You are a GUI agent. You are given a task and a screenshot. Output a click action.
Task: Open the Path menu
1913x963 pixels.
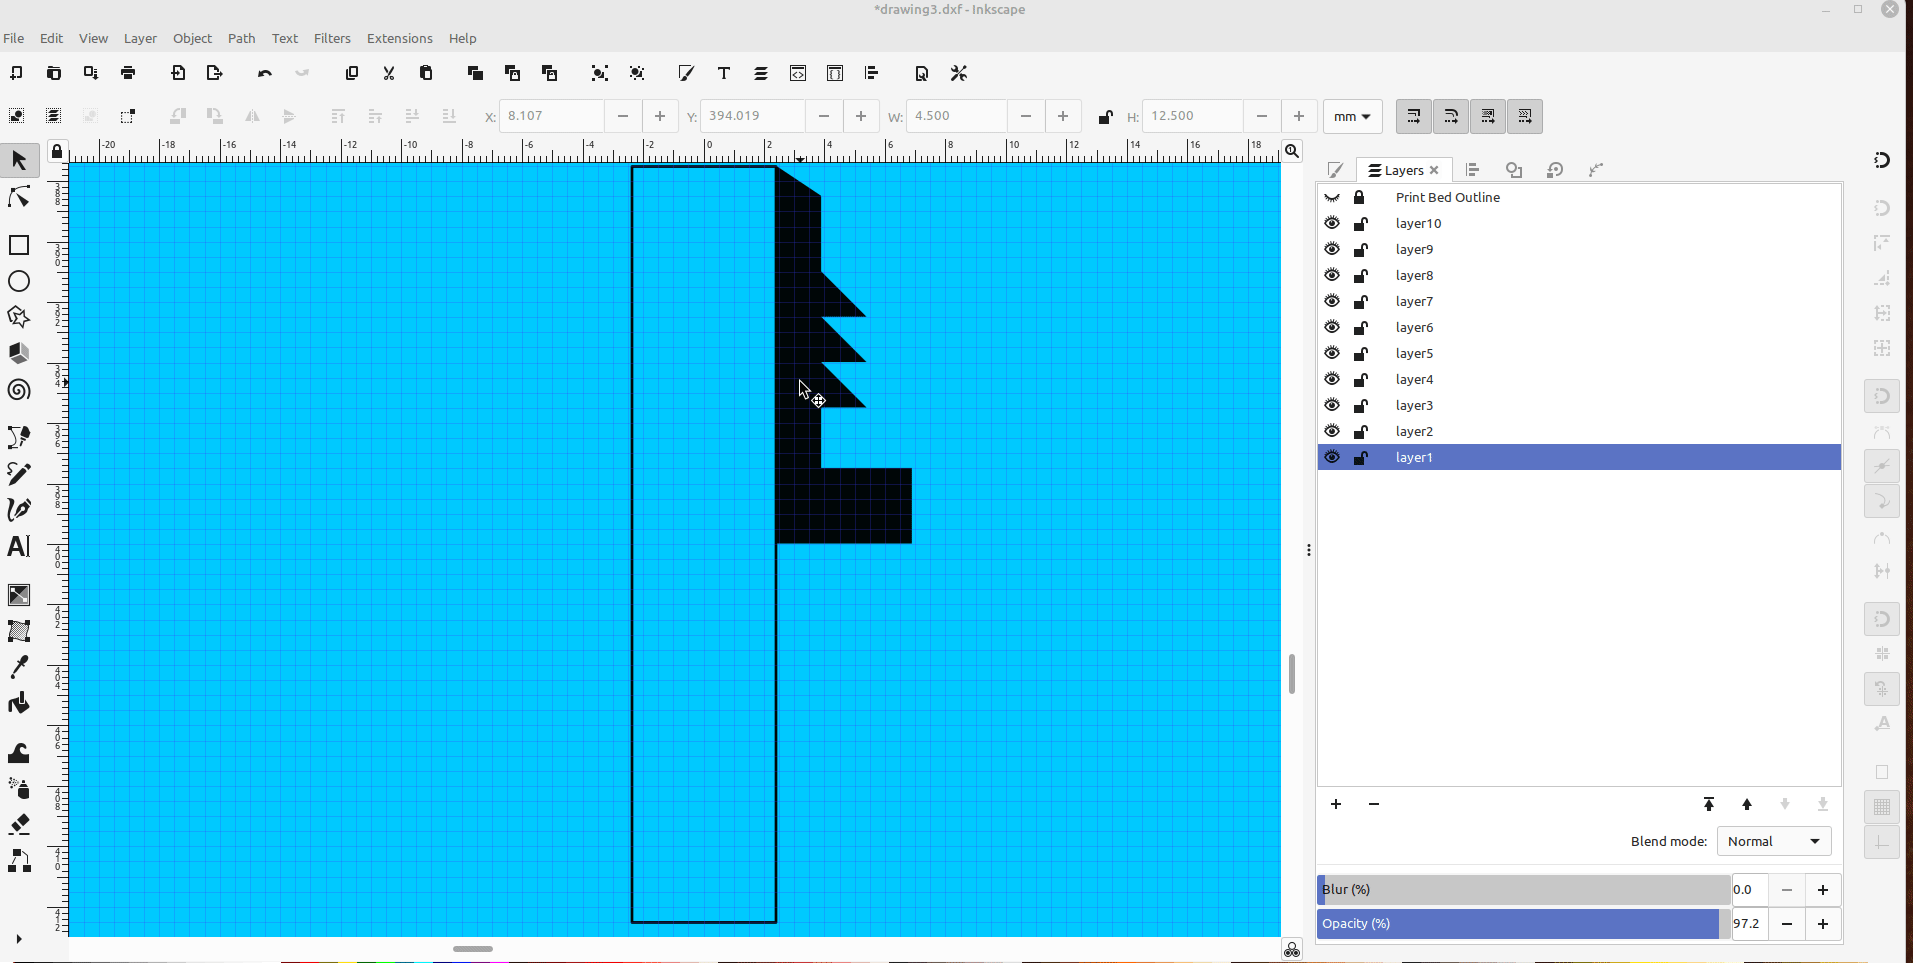(x=241, y=38)
